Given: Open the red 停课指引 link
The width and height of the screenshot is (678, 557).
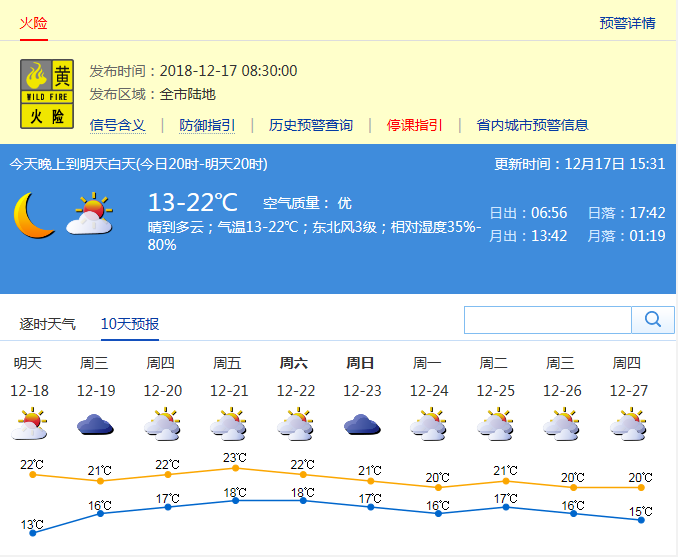Looking at the screenshot, I should click(415, 125).
